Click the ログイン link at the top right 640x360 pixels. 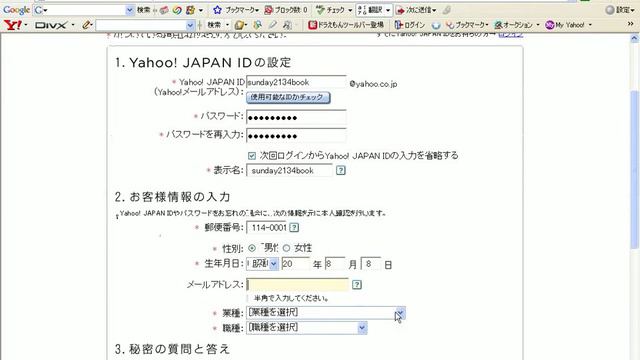pyautogui.click(x=511, y=35)
